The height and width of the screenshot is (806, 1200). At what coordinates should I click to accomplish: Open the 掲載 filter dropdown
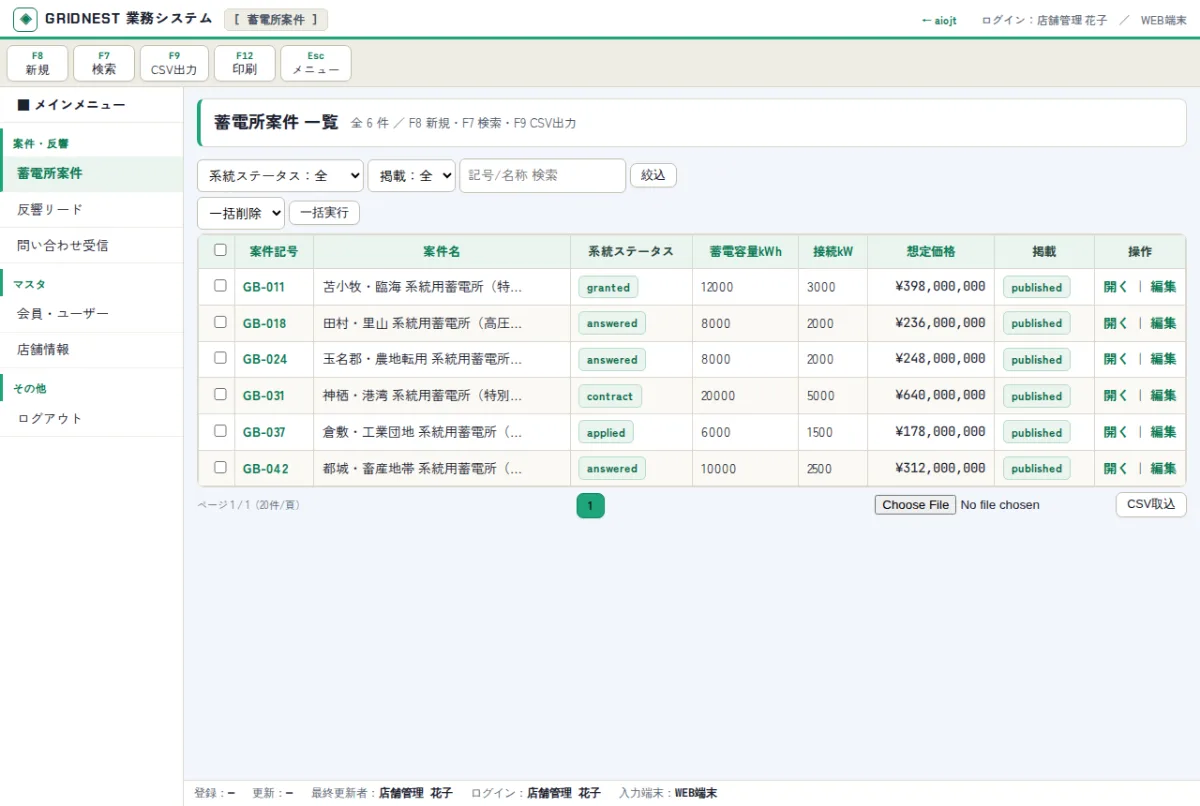click(x=412, y=175)
